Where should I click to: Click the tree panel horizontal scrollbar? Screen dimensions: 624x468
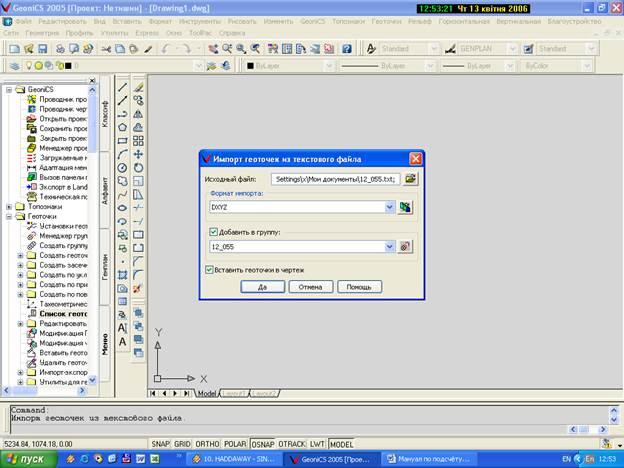[x=44, y=391]
